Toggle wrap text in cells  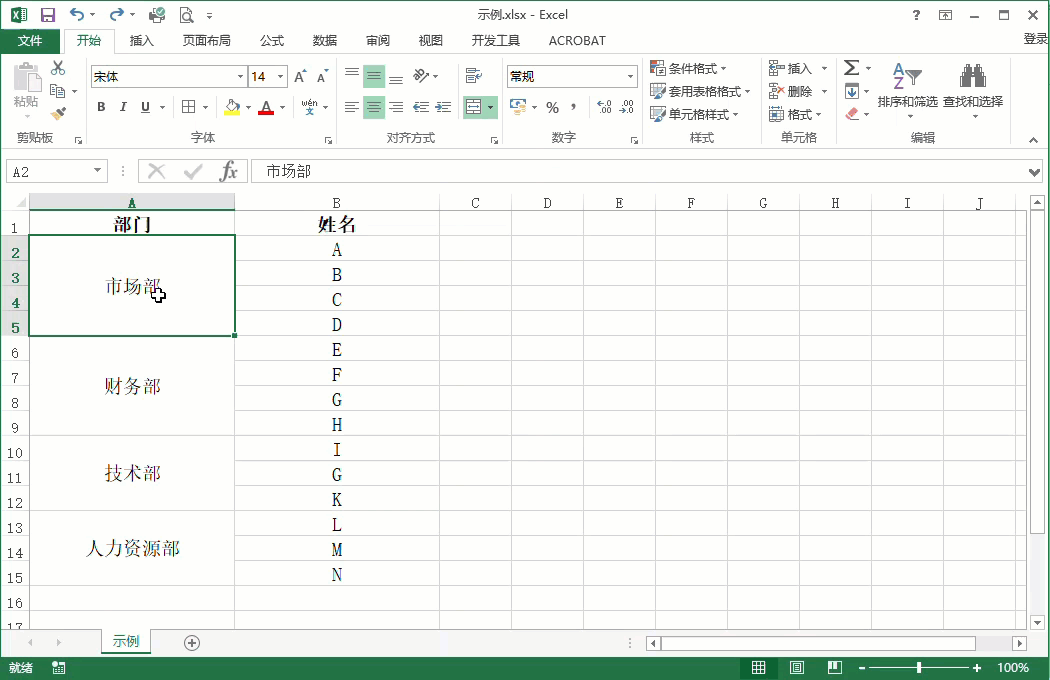pyautogui.click(x=474, y=76)
